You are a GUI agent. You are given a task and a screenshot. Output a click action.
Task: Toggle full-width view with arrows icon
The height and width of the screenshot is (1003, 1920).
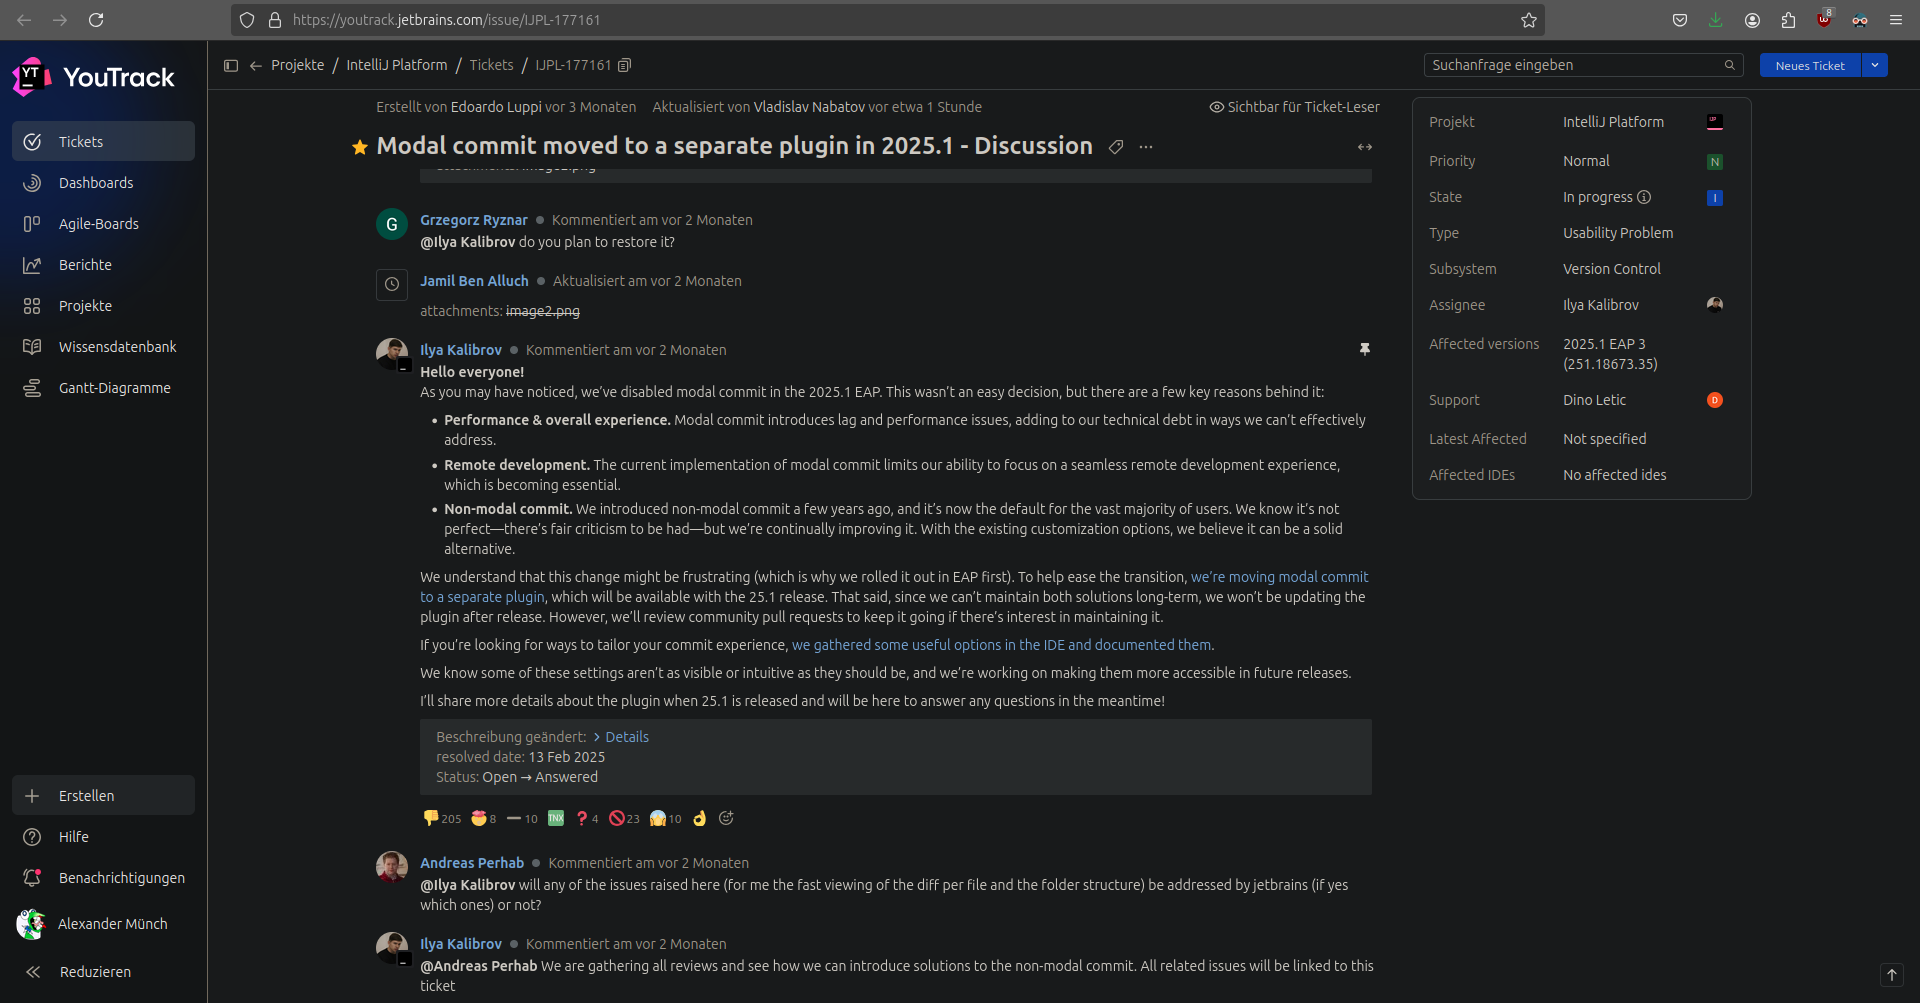[x=1365, y=147]
